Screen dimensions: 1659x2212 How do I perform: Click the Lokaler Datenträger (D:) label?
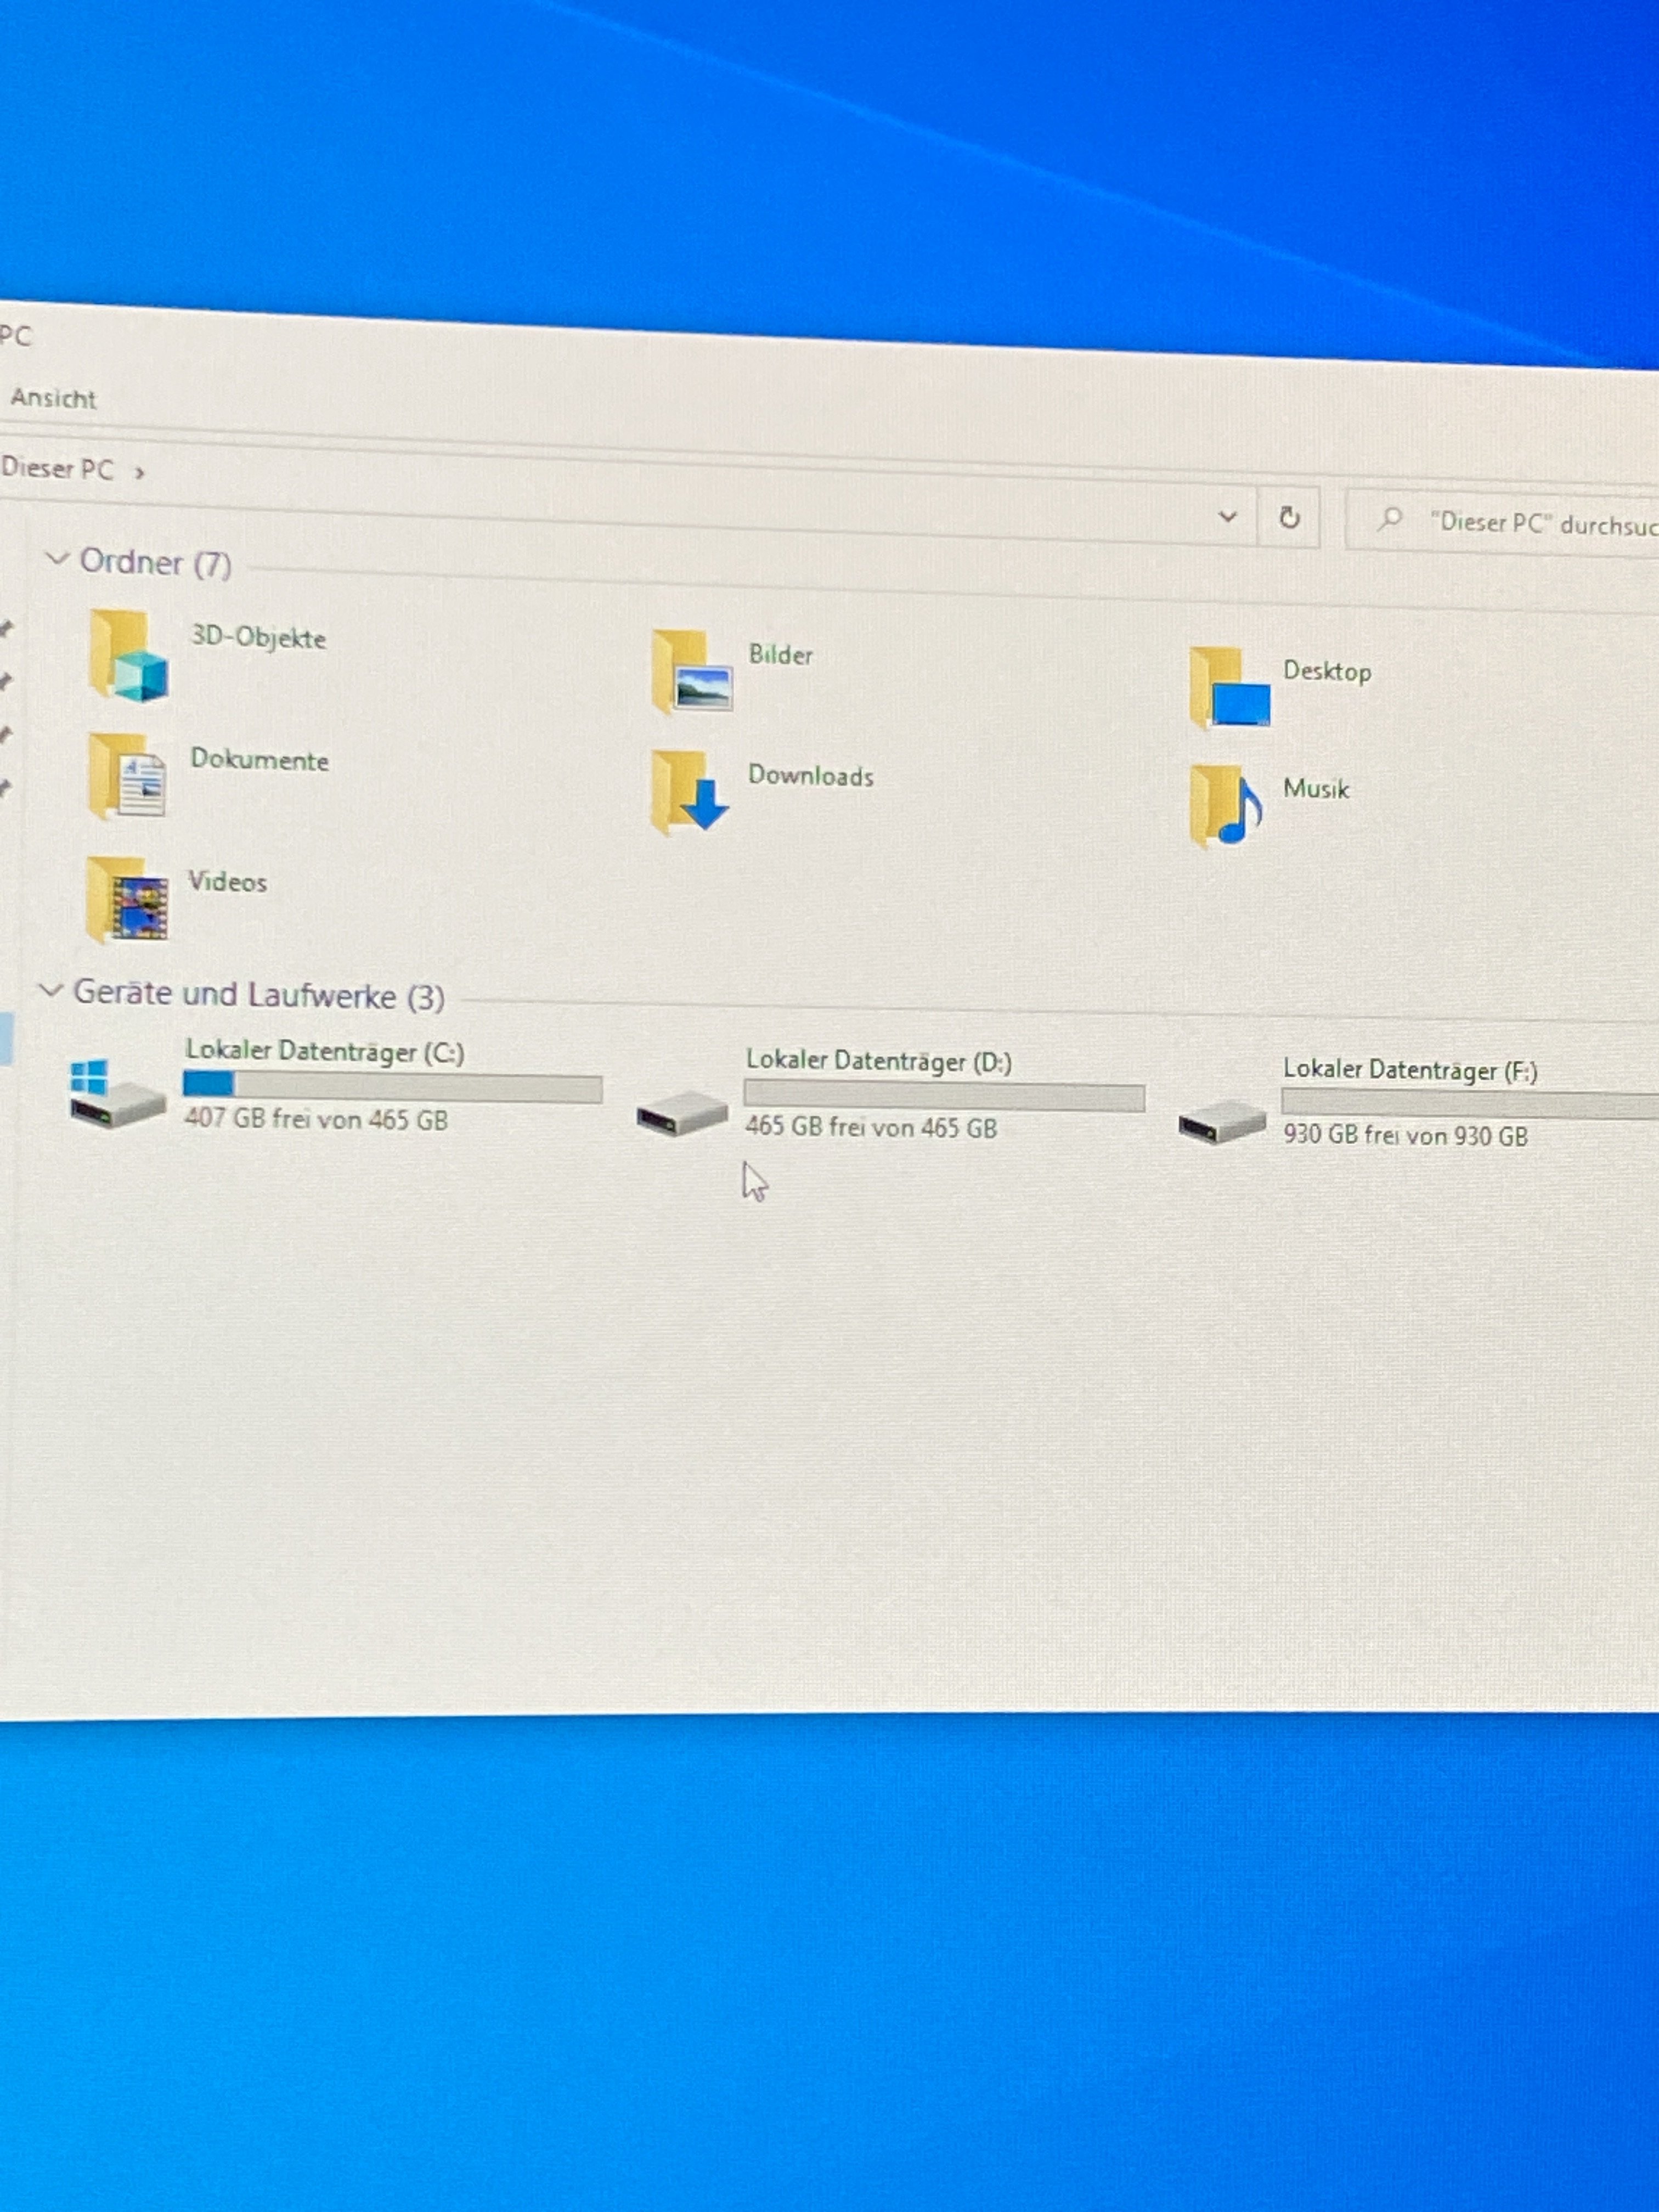tap(878, 1061)
